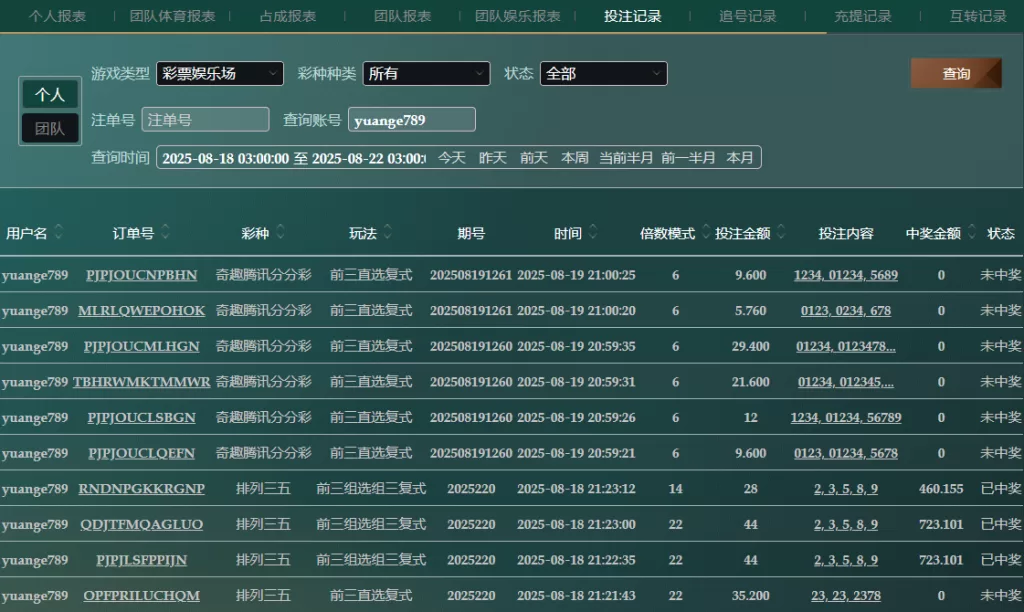1024x612 pixels.
Task: Click the 期号 column header
Action: 471,233
